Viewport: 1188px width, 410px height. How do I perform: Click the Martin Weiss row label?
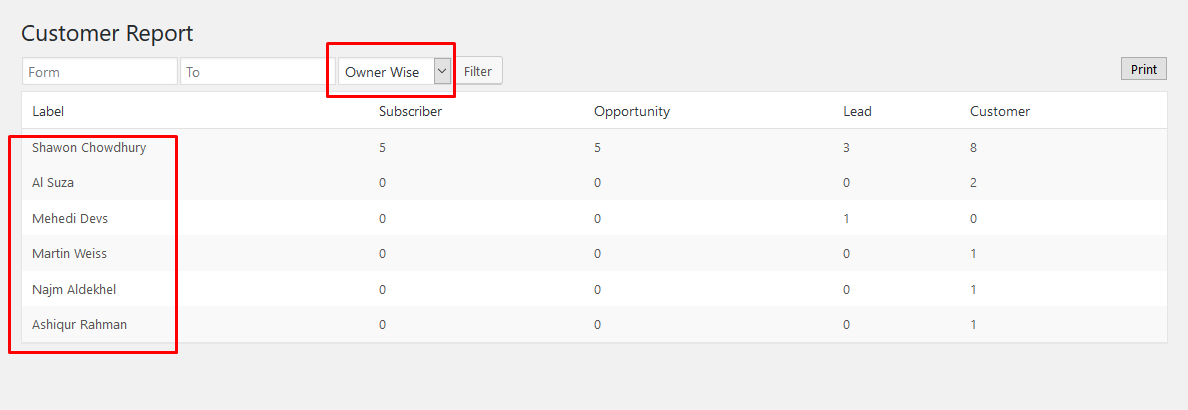point(69,254)
